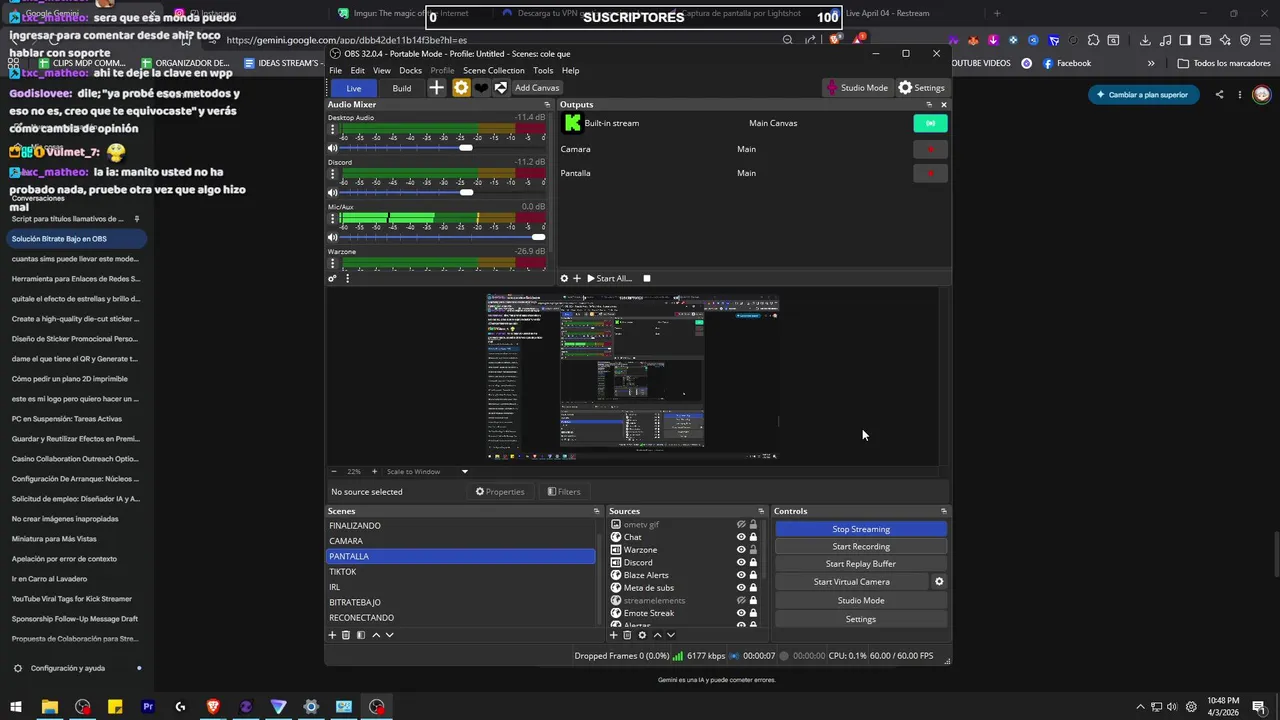Click Start Virtual Camera button

click(851, 582)
